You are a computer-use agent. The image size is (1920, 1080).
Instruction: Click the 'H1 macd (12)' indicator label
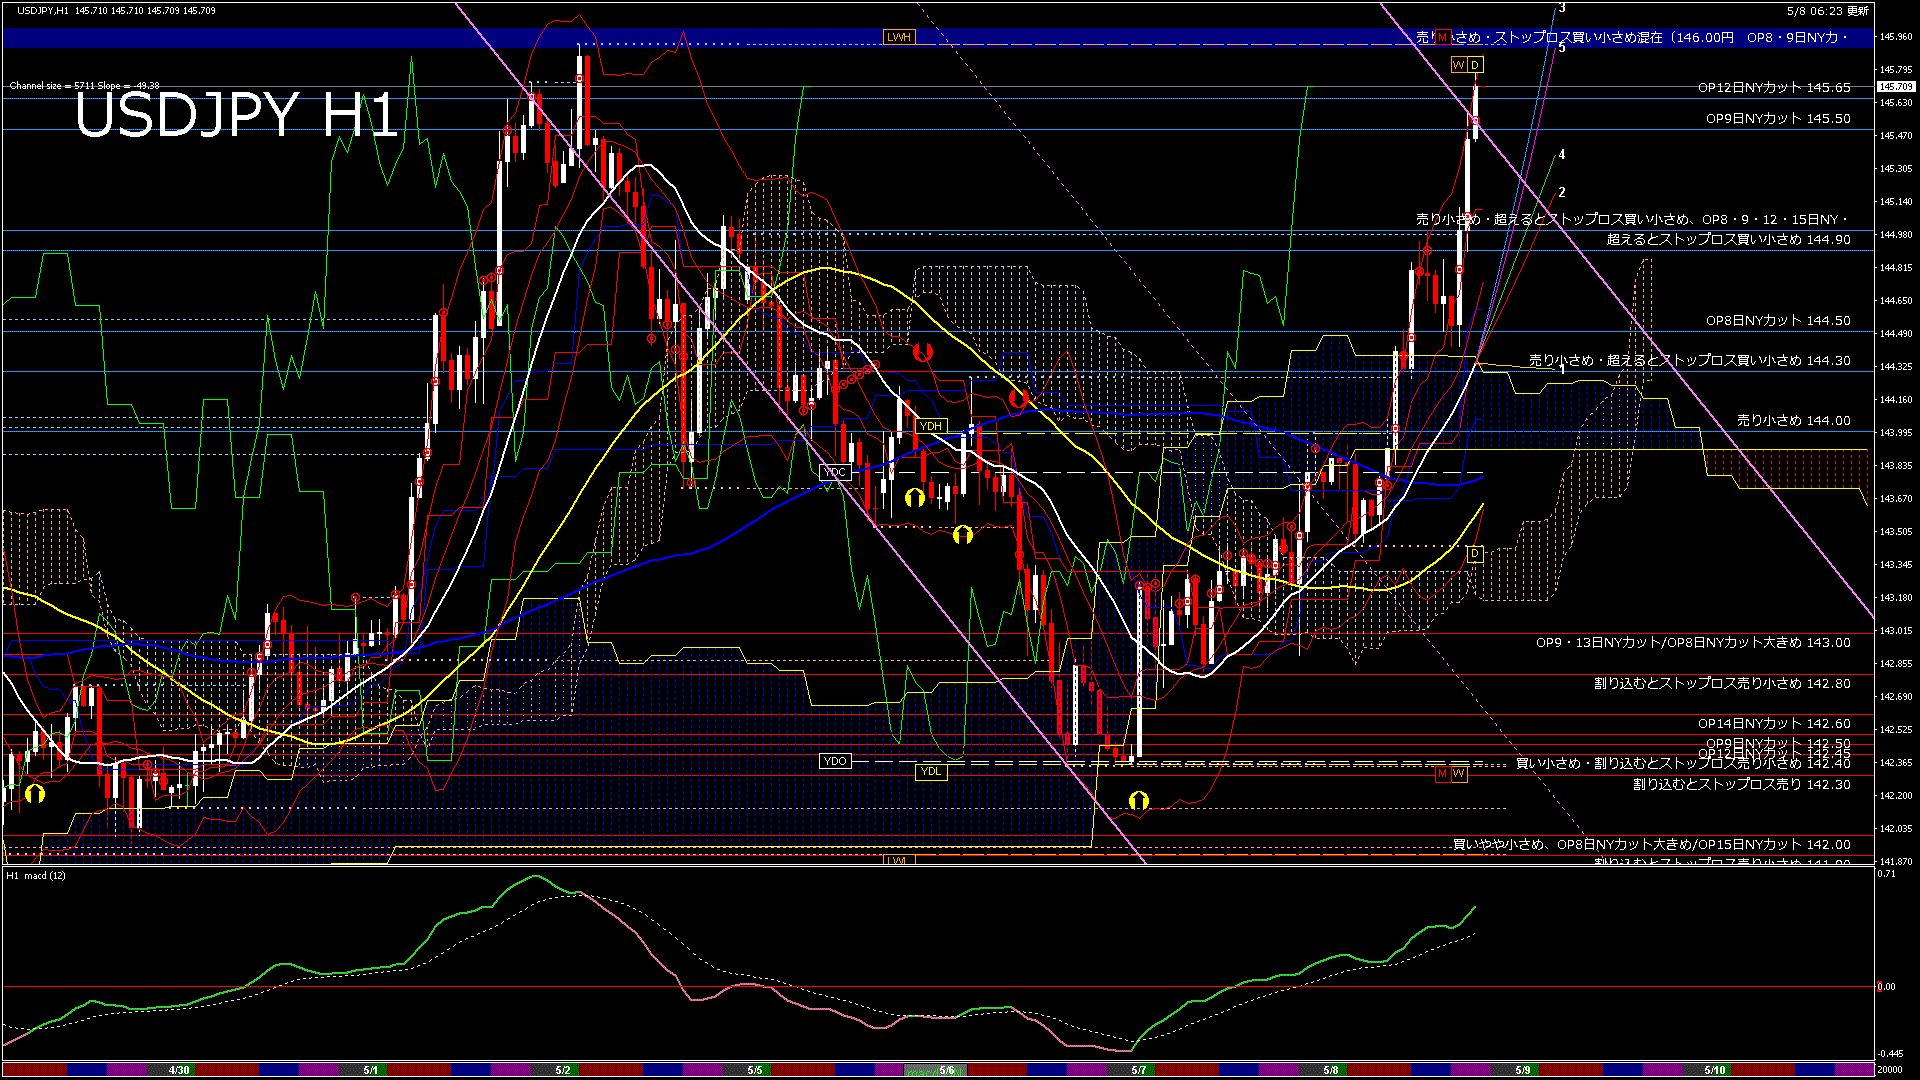point(36,876)
